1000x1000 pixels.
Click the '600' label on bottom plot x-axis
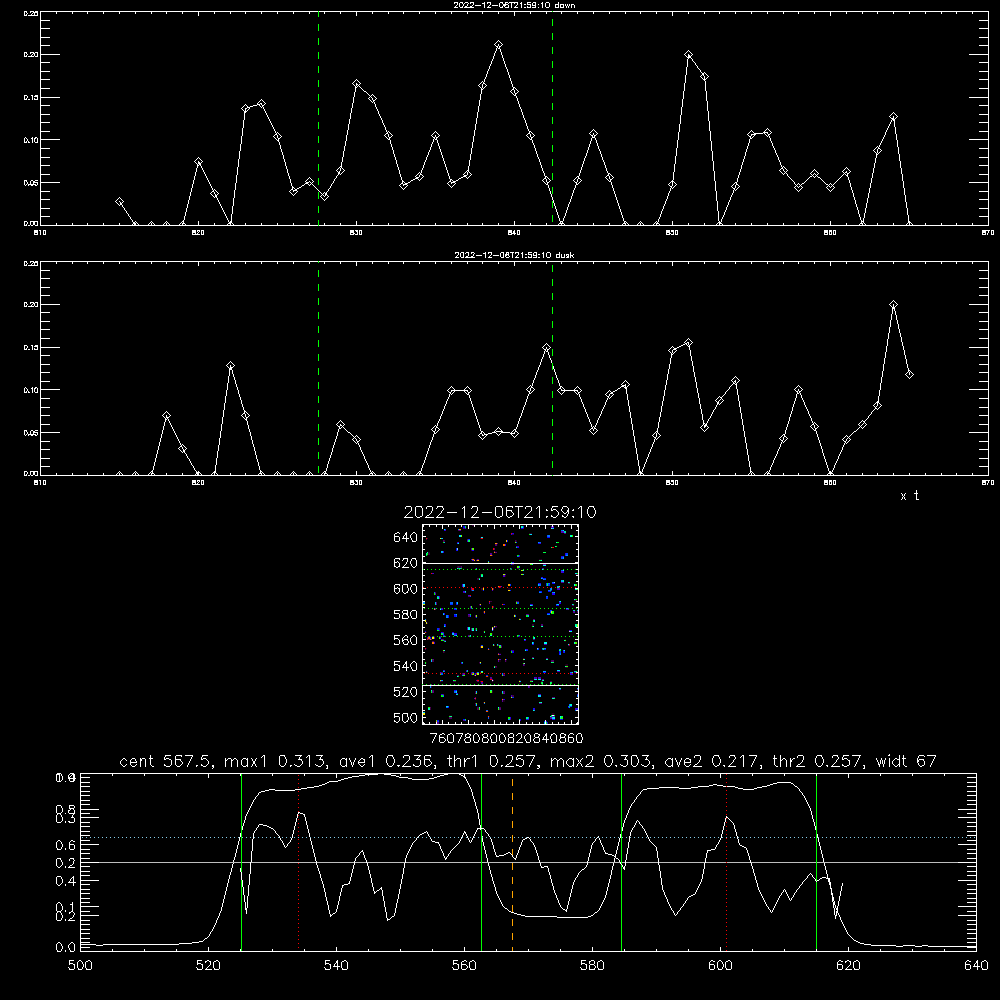tap(721, 966)
